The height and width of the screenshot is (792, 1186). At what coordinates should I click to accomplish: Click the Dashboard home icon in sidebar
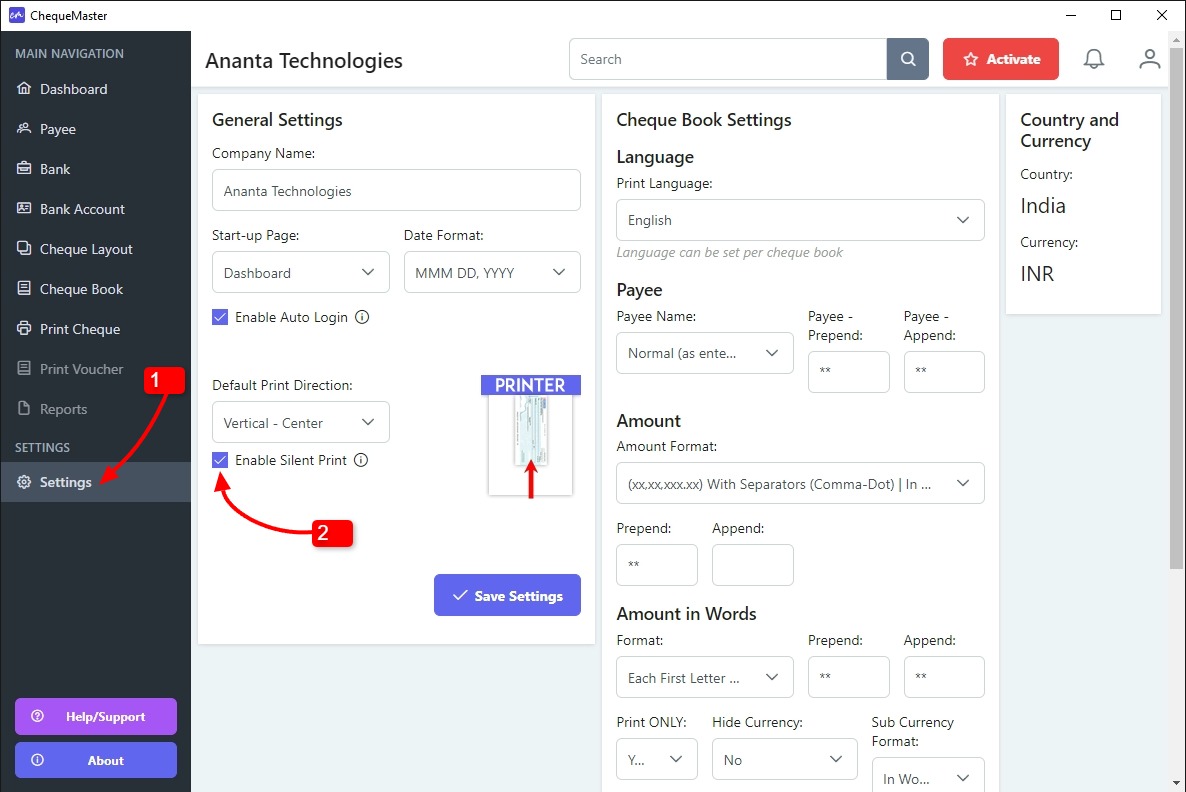24,89
